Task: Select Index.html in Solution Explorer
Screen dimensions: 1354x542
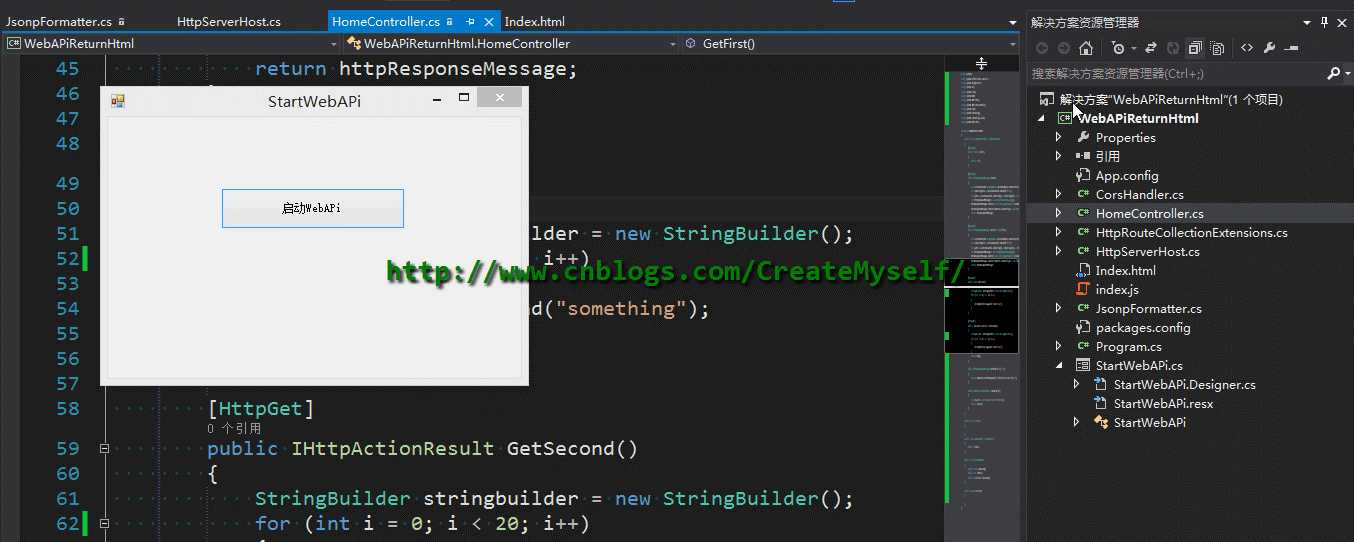Action: [x=1125, y=270]
